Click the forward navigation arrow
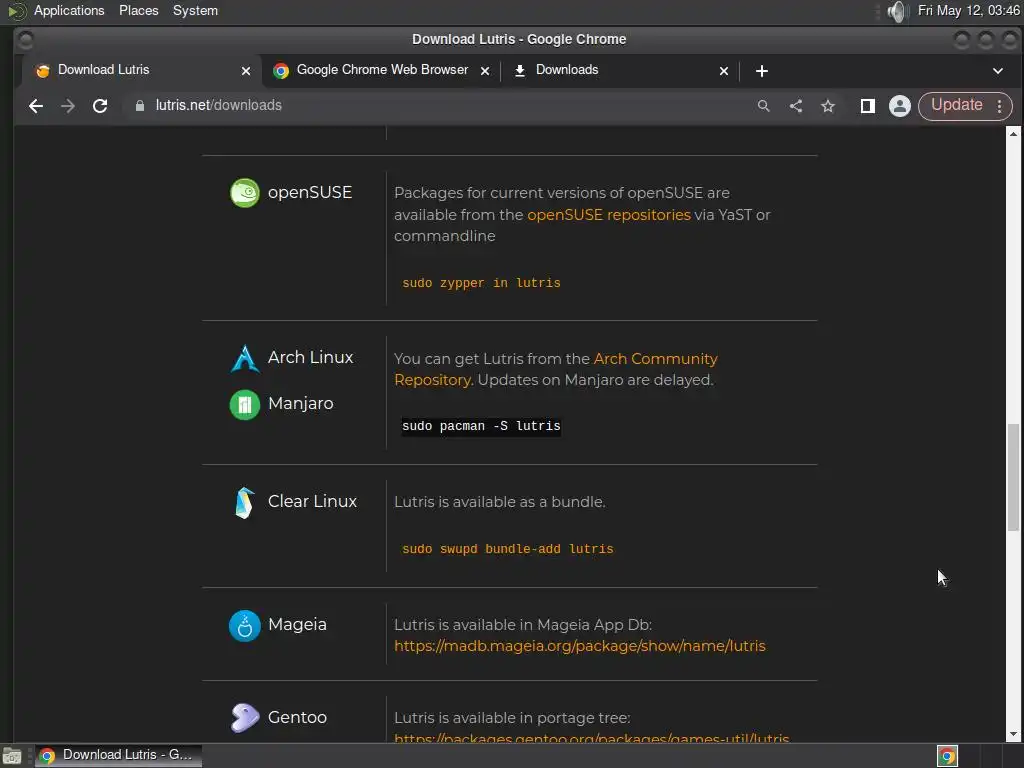The width and height of the screenshot is (1024, 768). (x=68, y=106)
